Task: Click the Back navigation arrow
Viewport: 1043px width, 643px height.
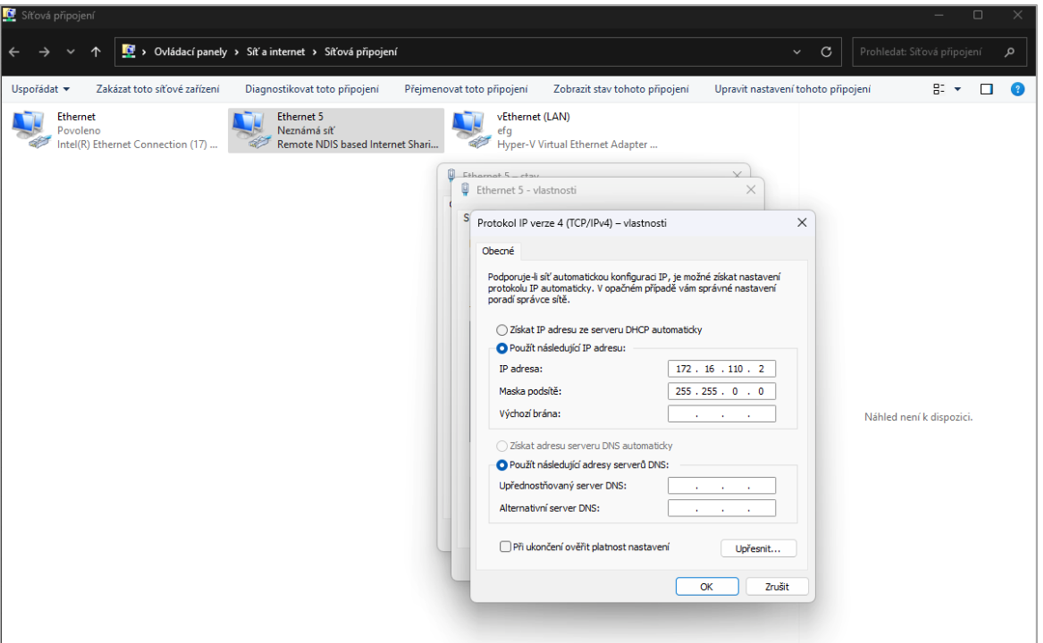Action: pyautogui.click(x=16, y=52)
